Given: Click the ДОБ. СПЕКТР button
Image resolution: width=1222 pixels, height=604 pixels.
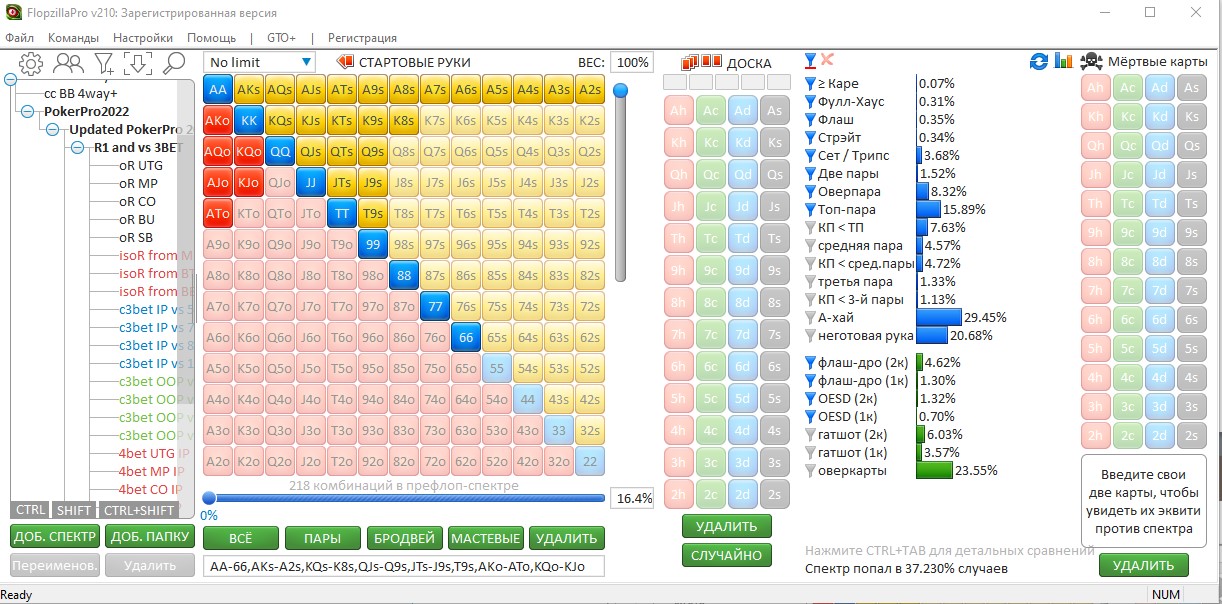Looking at the screenshot, I should tap(55, 536).
